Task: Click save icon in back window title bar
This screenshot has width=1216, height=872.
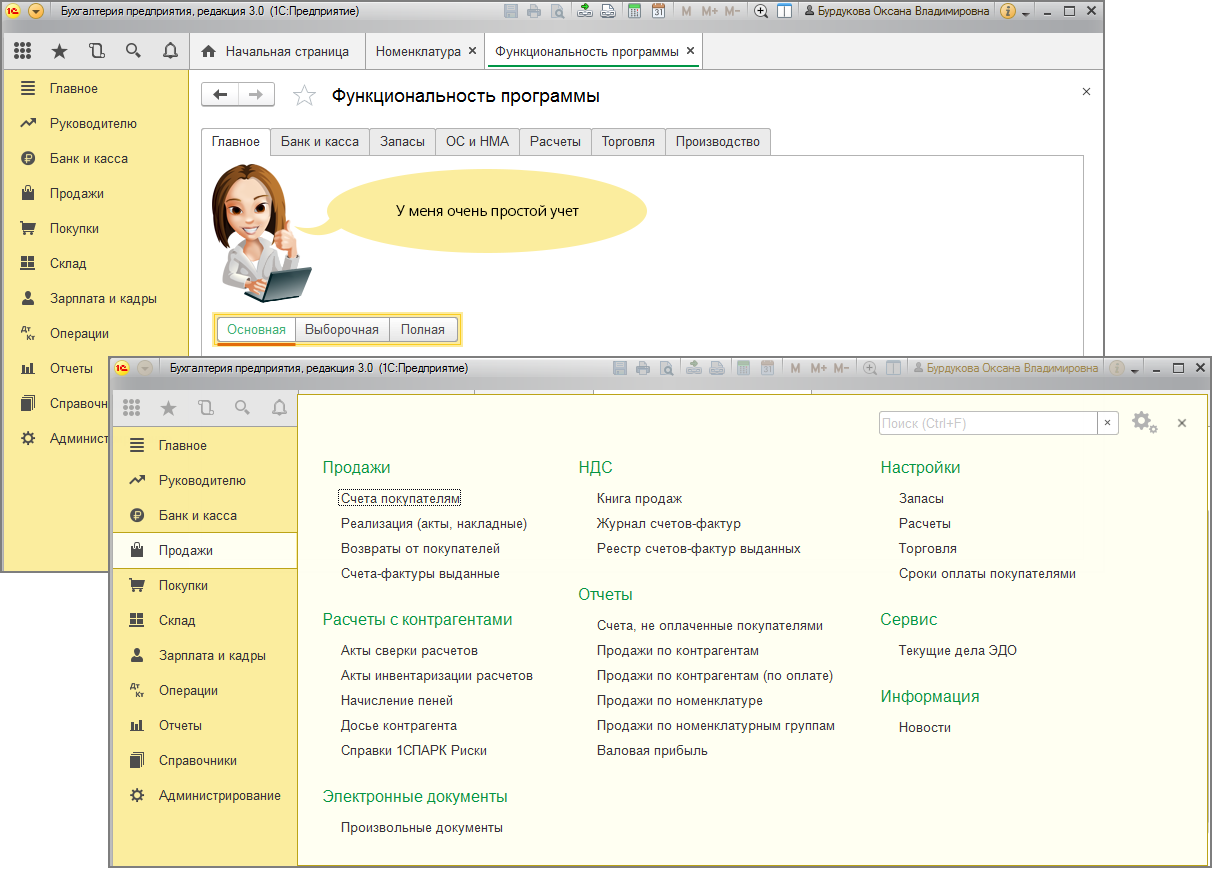Action: [x=511, y=12]
